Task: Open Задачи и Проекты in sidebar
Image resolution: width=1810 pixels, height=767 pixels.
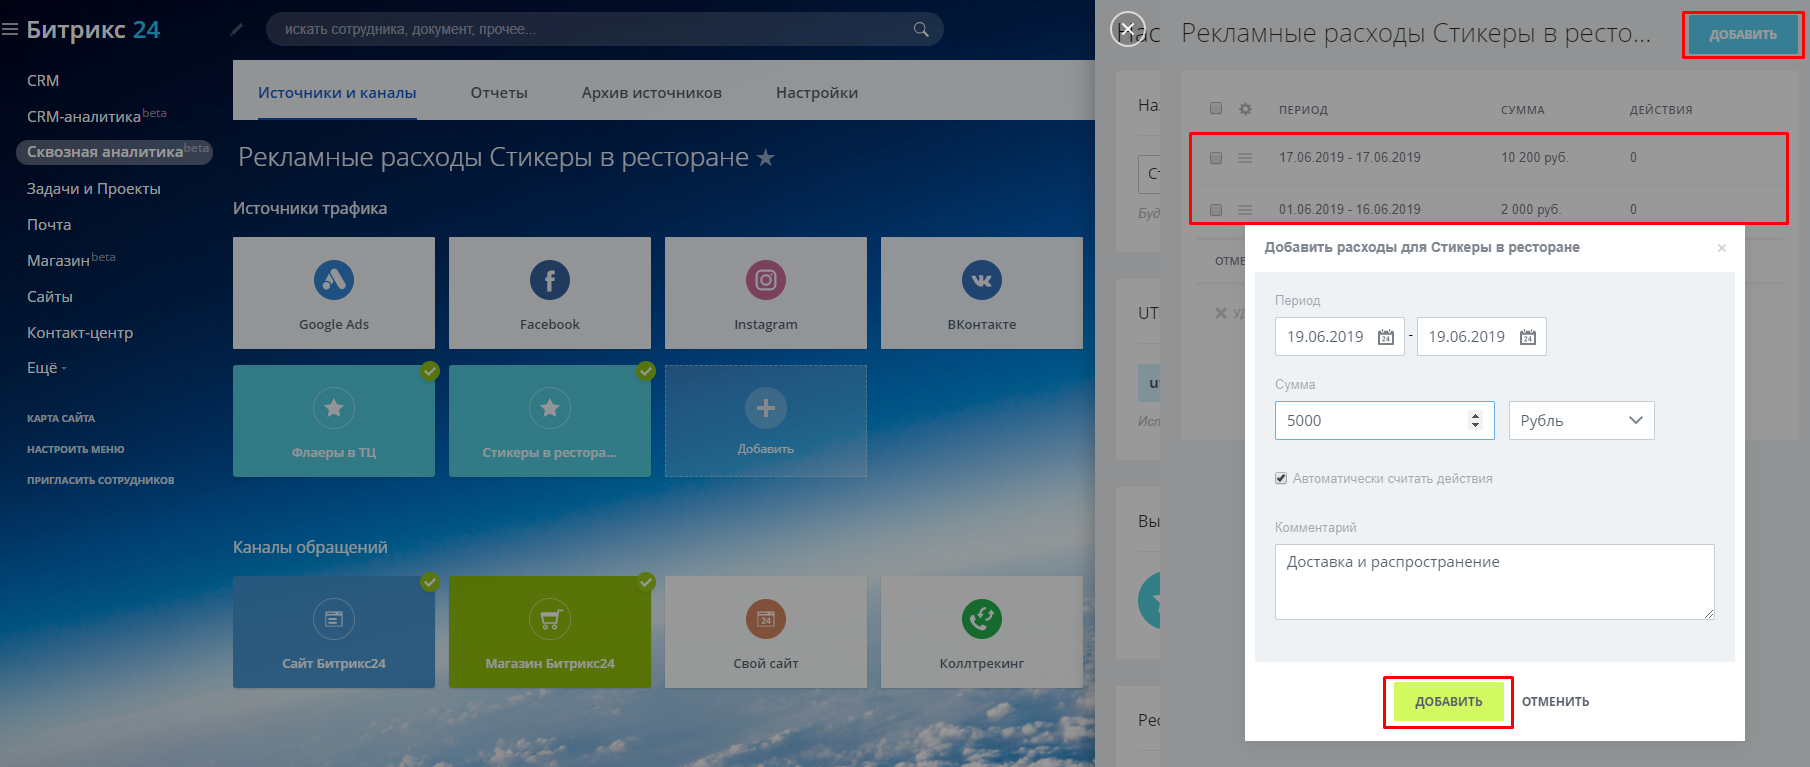Action: [94, 189]
